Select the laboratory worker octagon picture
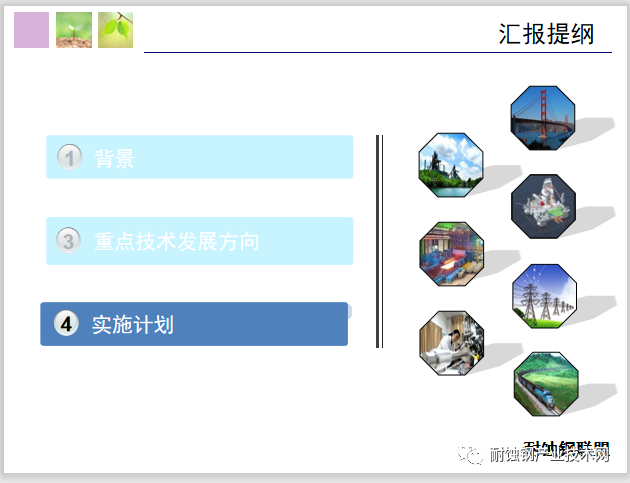 tap(451, 343)
